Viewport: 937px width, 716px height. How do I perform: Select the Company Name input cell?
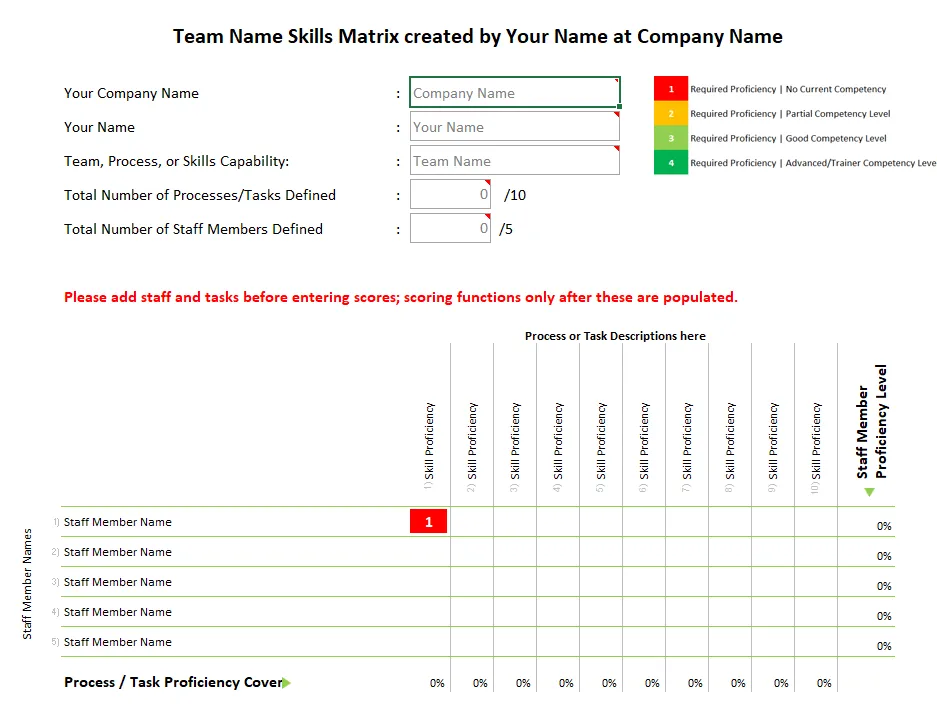pos(515,93)
